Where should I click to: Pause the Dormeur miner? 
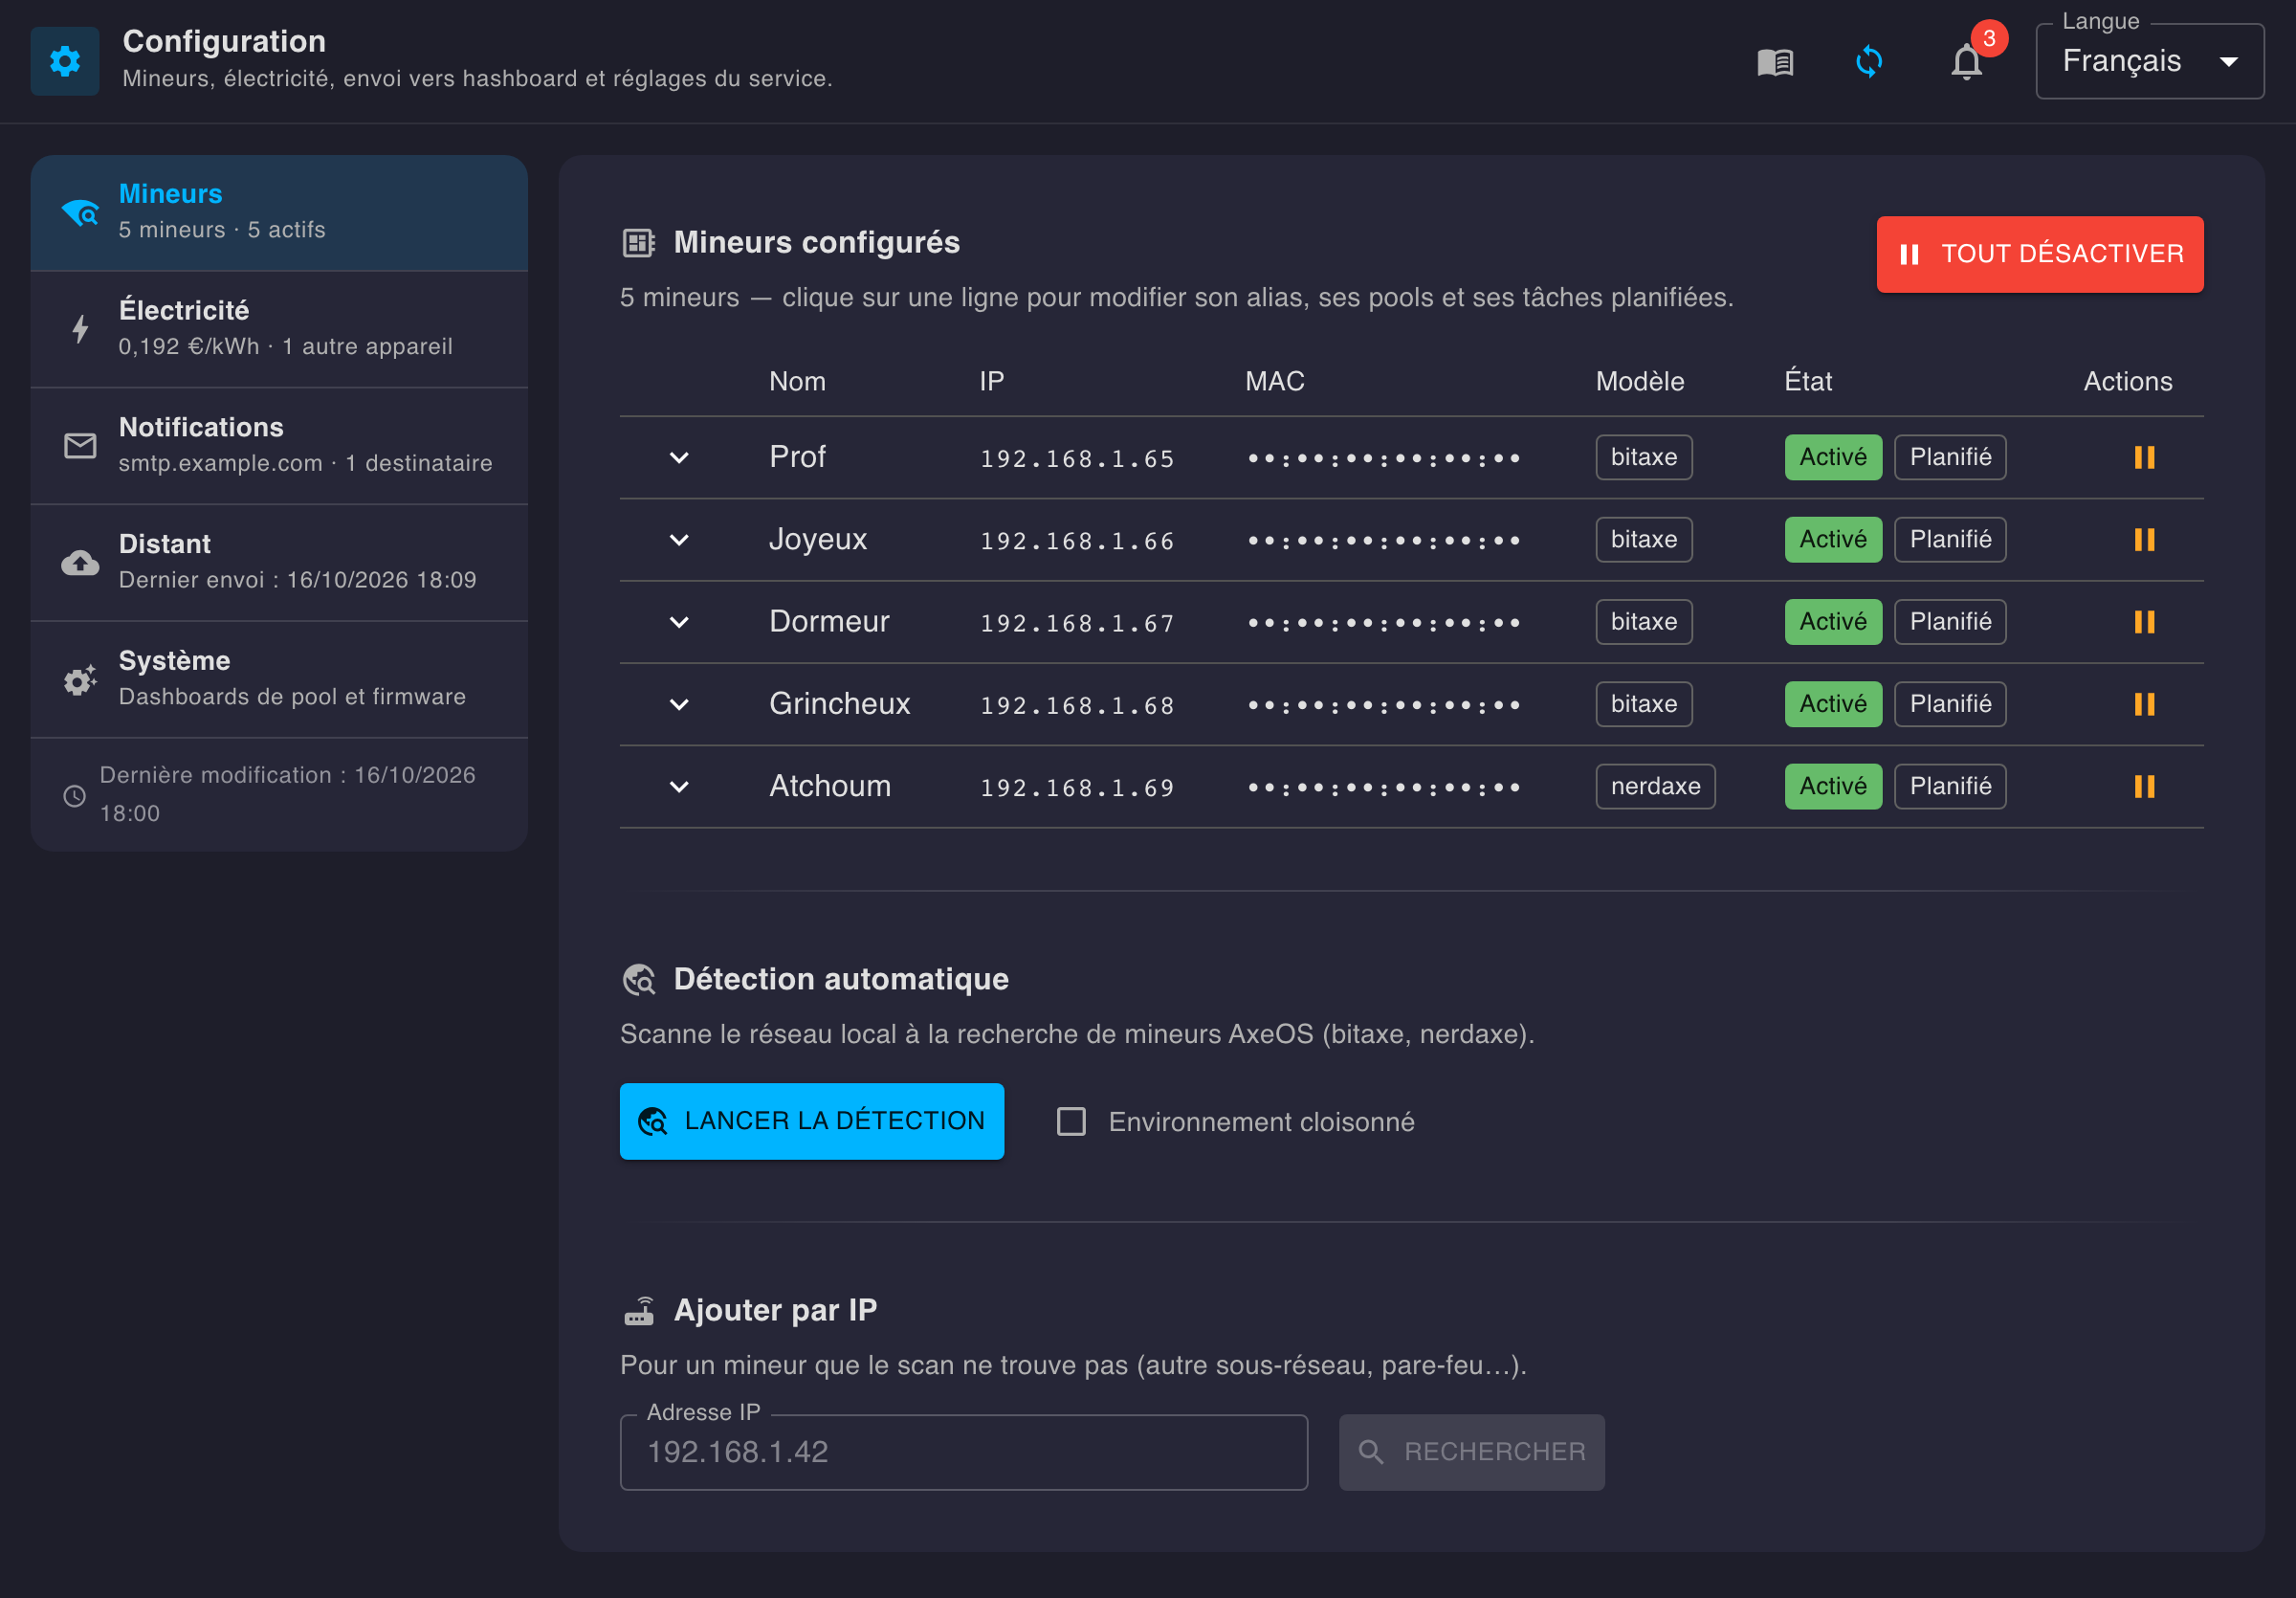pyautogui.click(x=2144, y=622)
